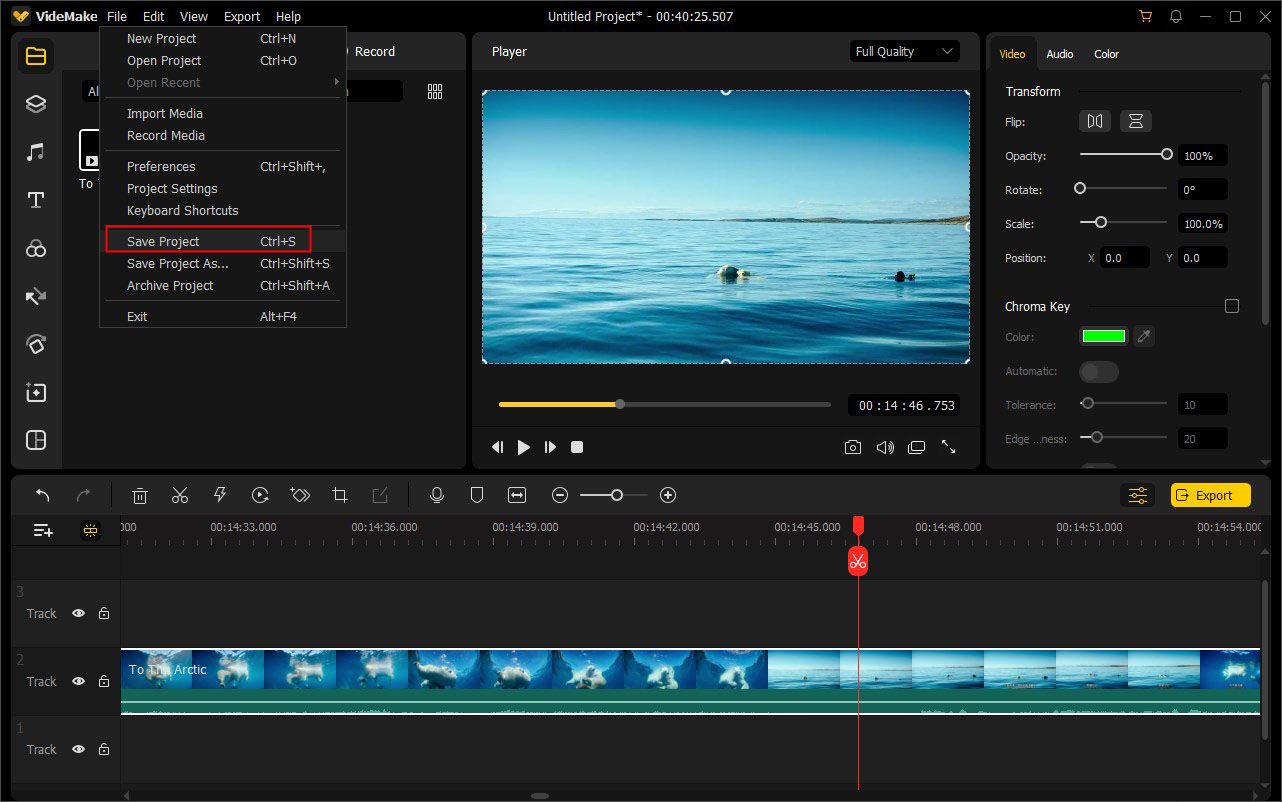This screenshot has height=802, width=1282.
Task: Click the Position X input field
Action: tap(1123, 258)
